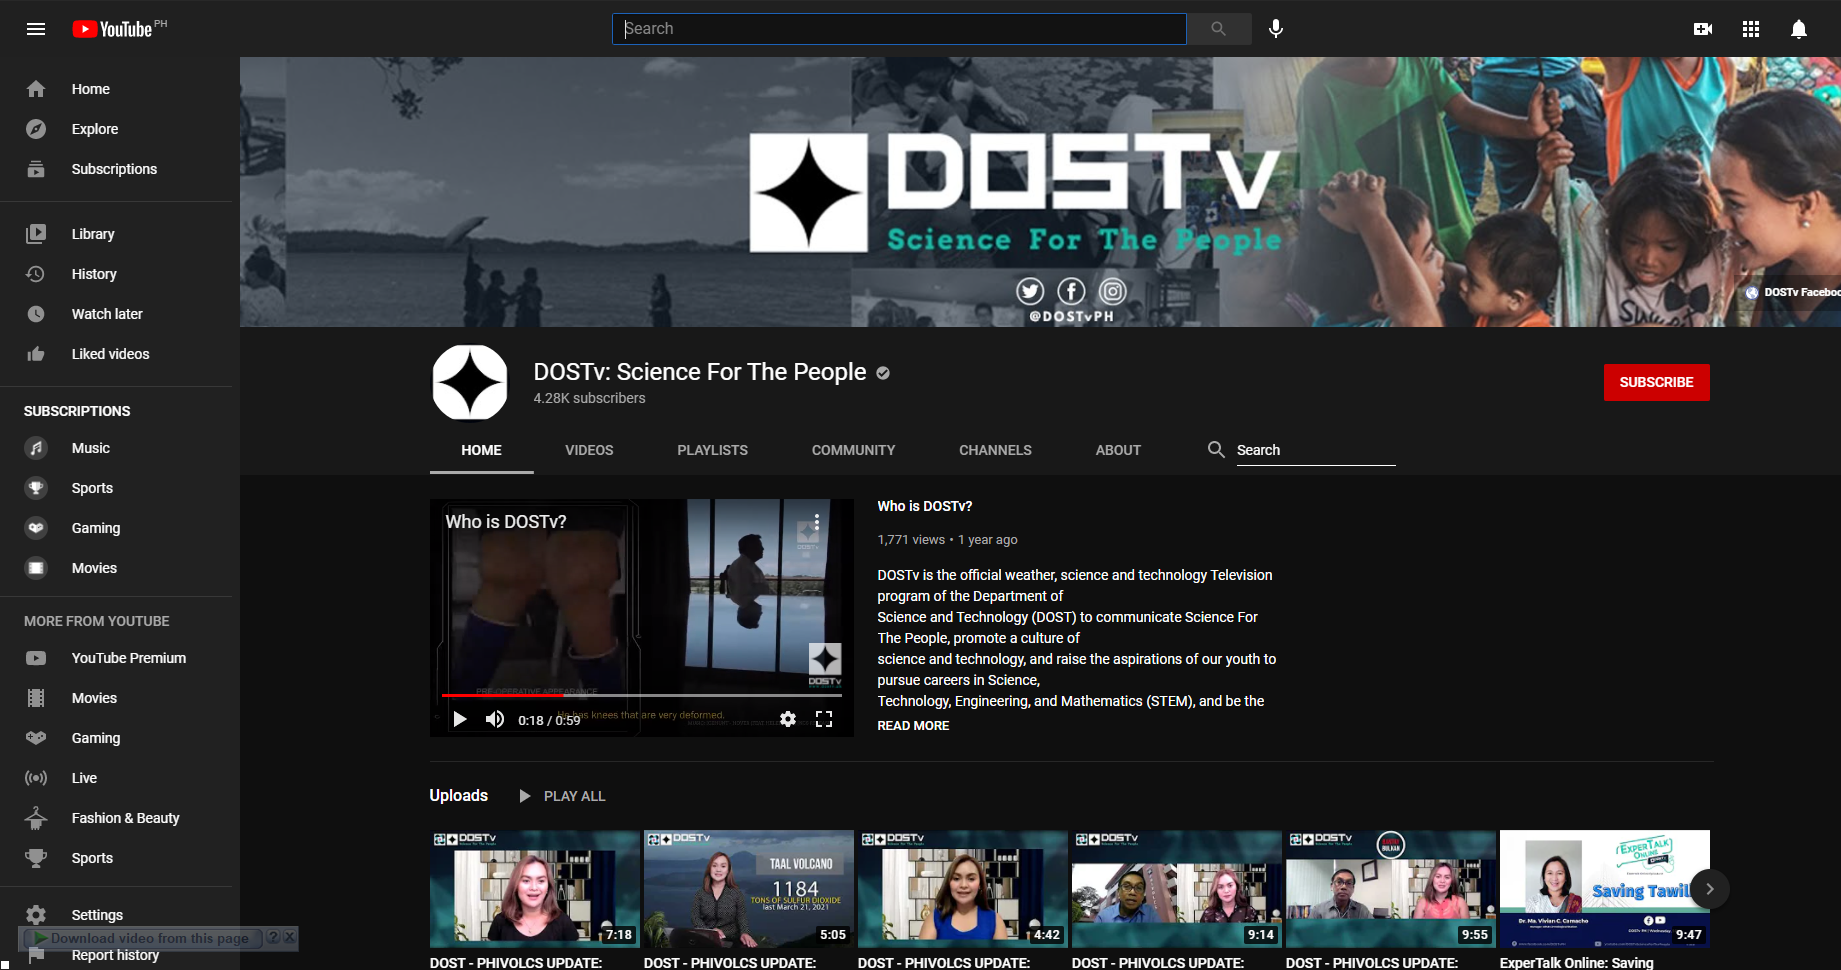The height and width of the screenshot is (970, 1841).
Task: Switch to the VIDEOS tab
Action: tap(589, 450)
